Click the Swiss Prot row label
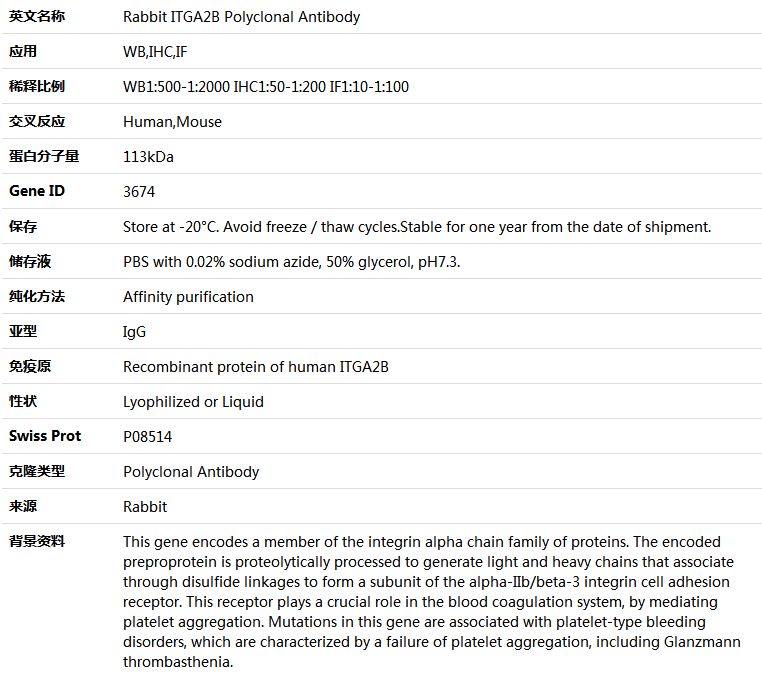762x677 pixels. coord(45,436)
